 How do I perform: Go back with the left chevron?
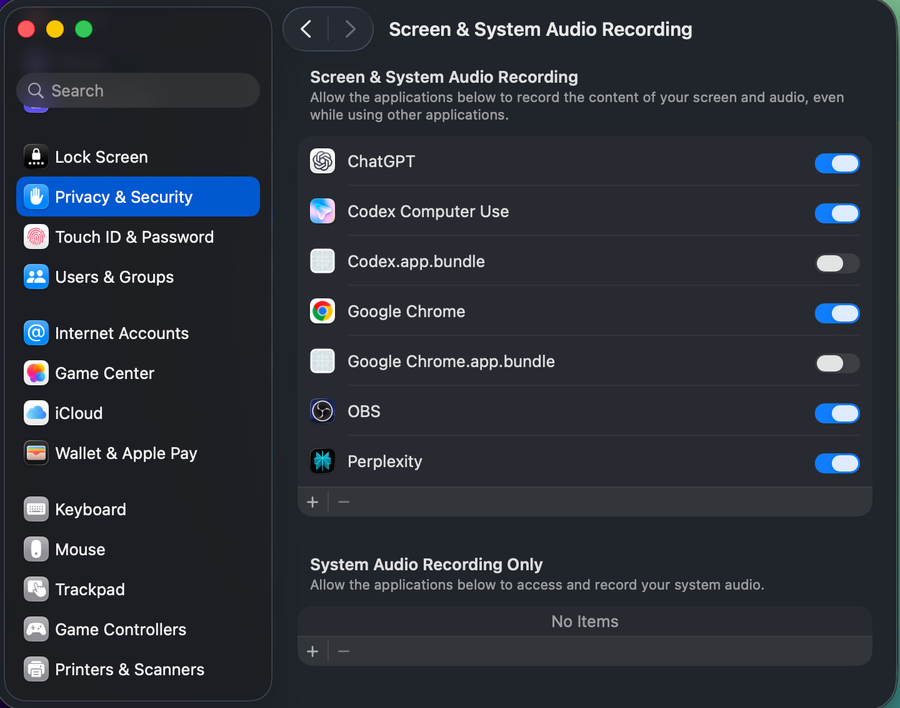coord(306,29)
